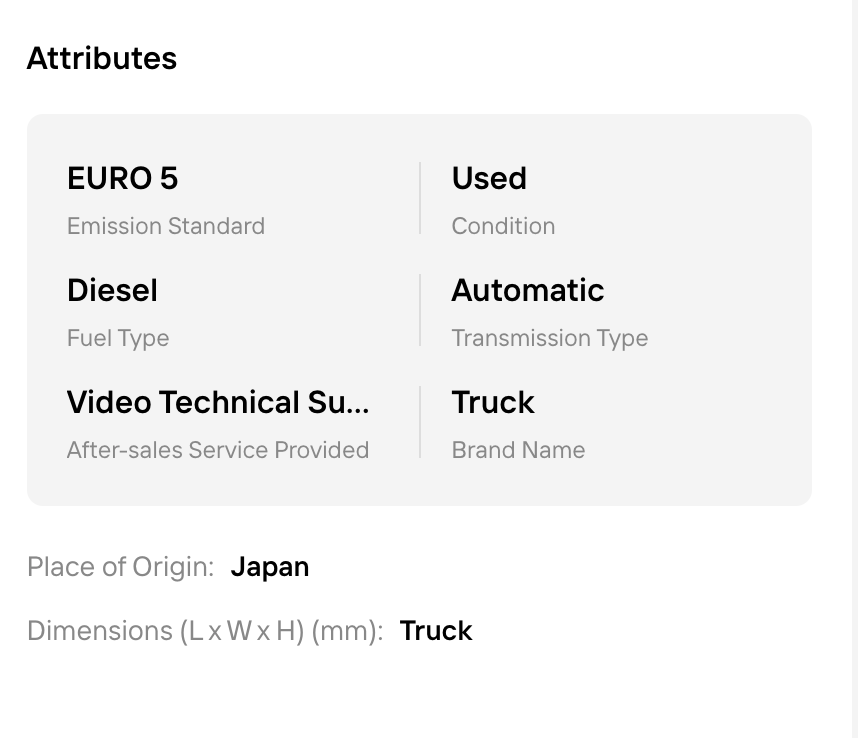
Task: Select the Automatic transmission value
Action: click(528, 290)
